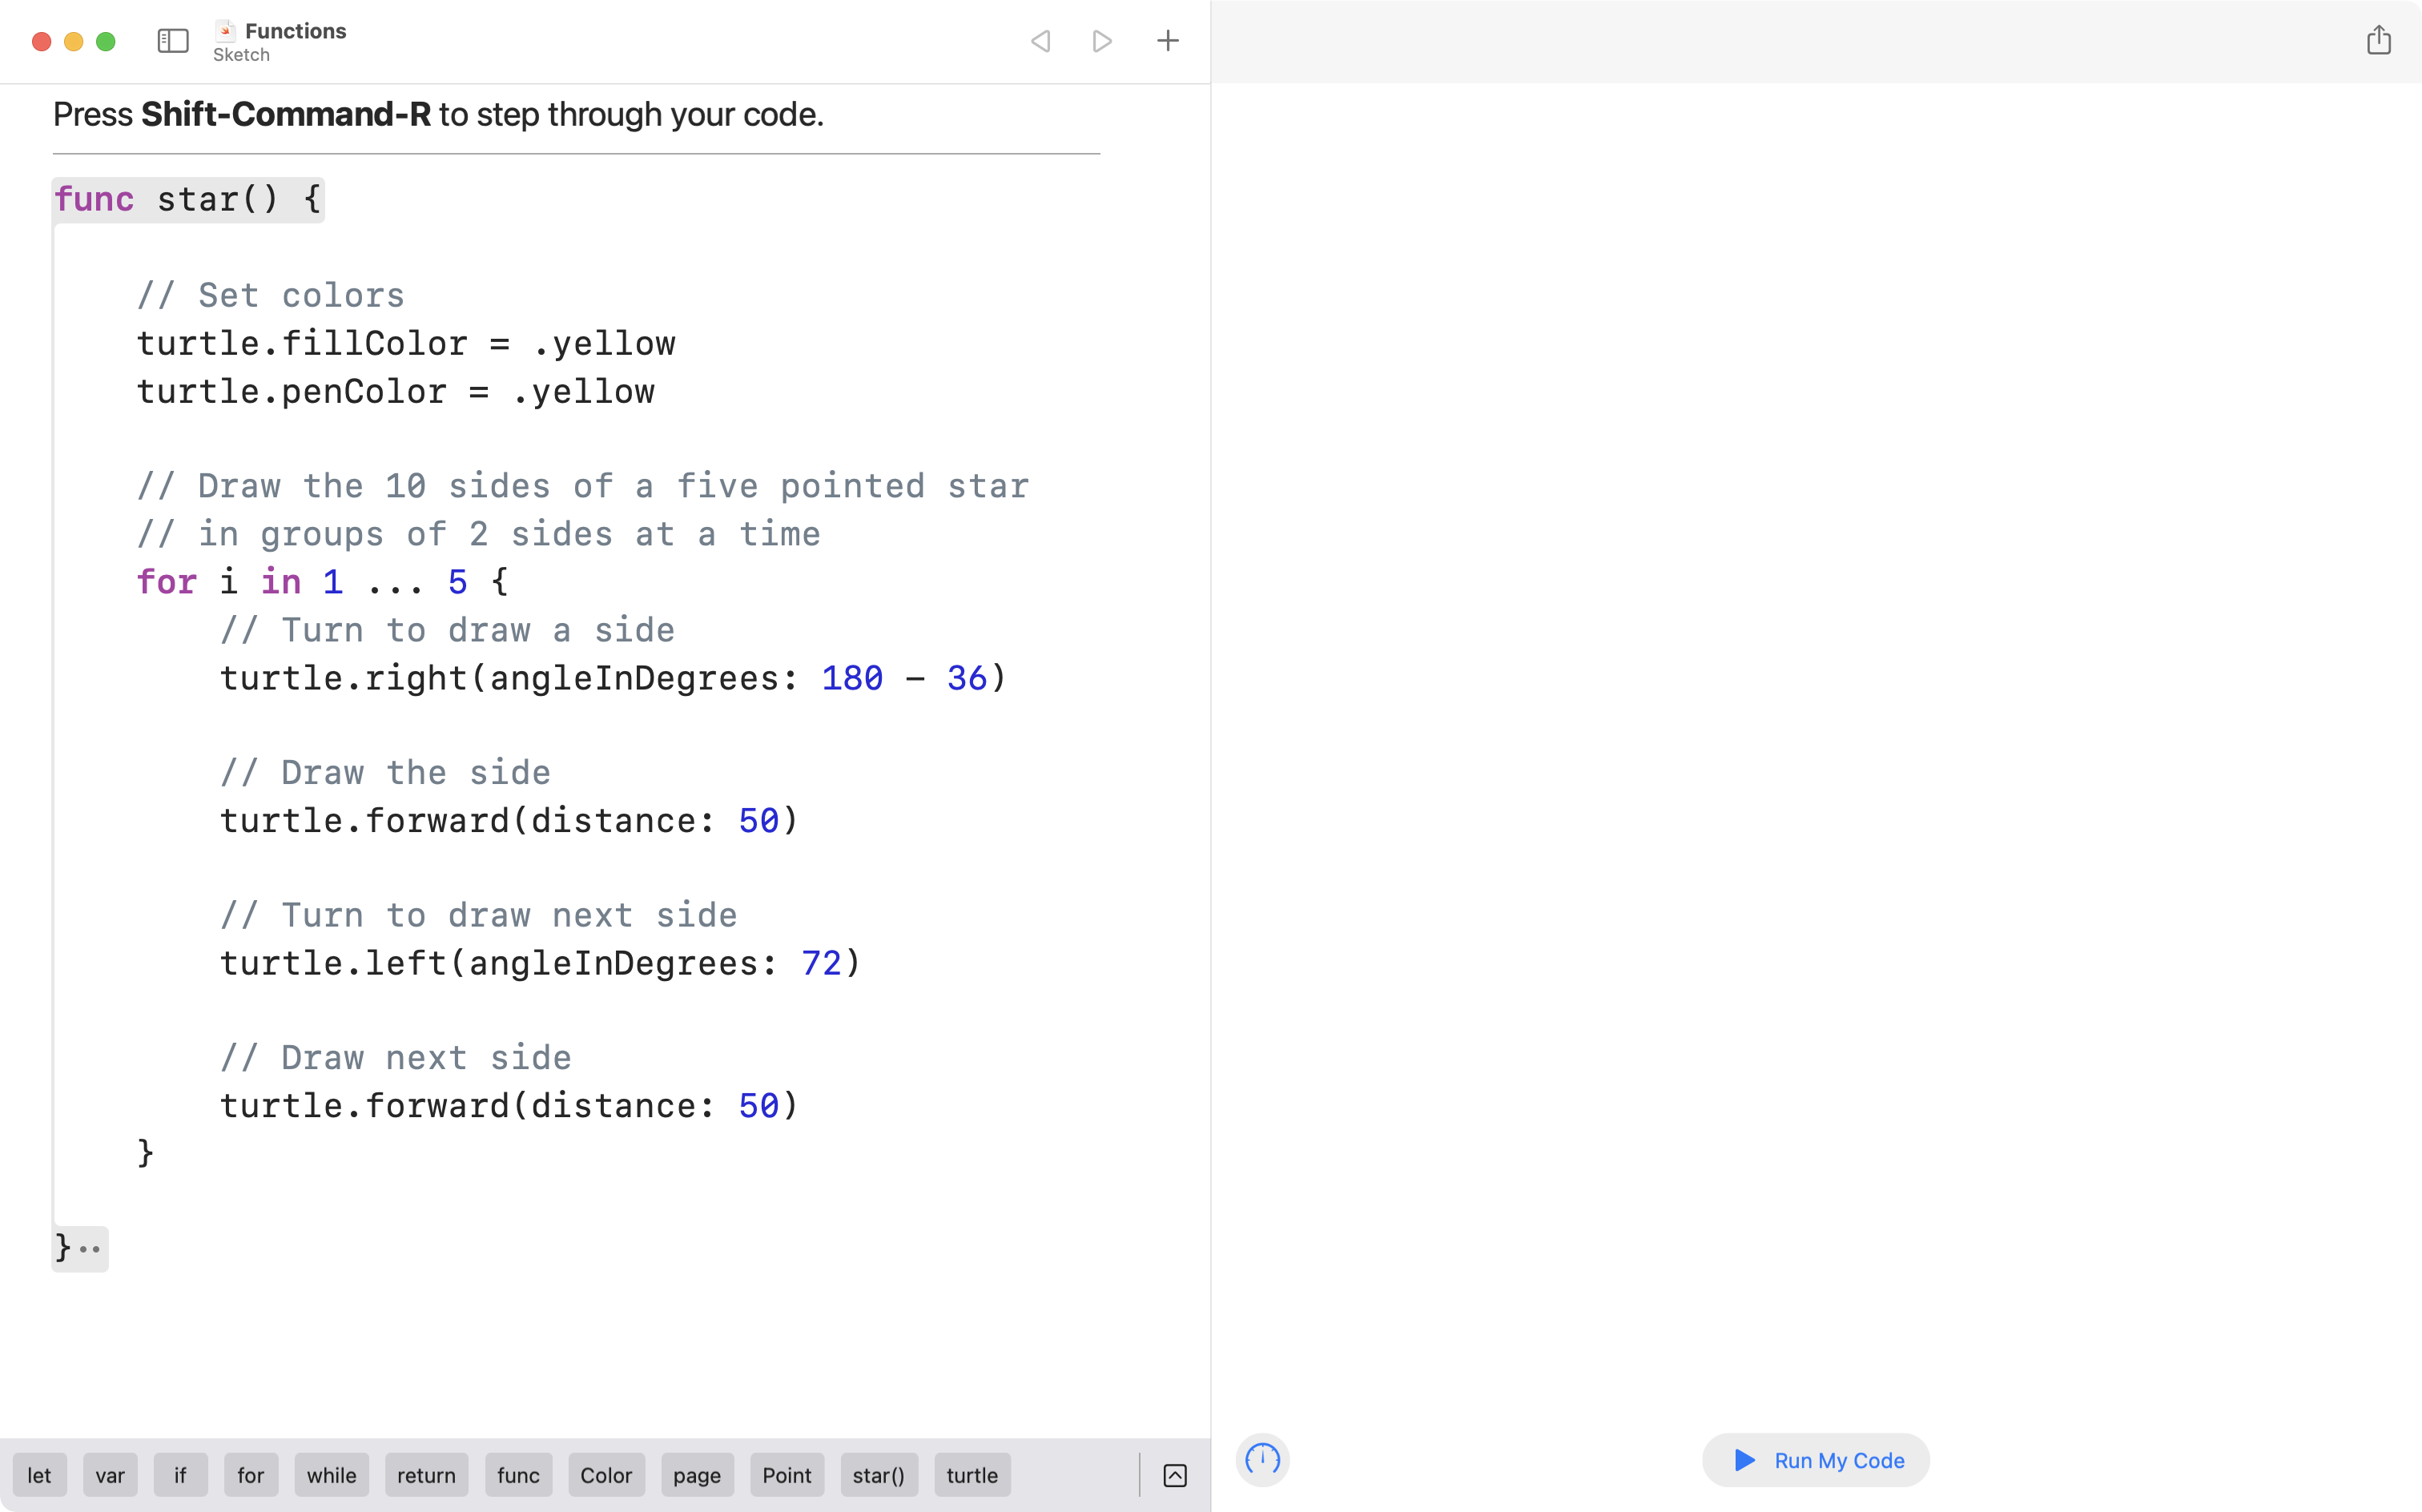The height and width of the screenshot is (1512, 2422).
Task: Go to previous page arrow
Action: pyautogui.click(x=1040, y=41)
